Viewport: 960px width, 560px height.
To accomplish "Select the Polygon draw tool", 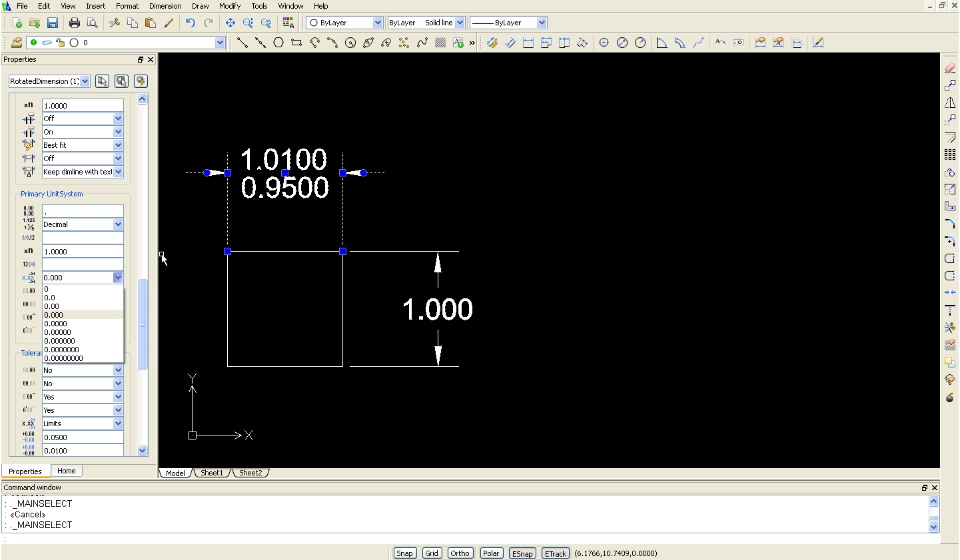I will (x=278, y=42).
